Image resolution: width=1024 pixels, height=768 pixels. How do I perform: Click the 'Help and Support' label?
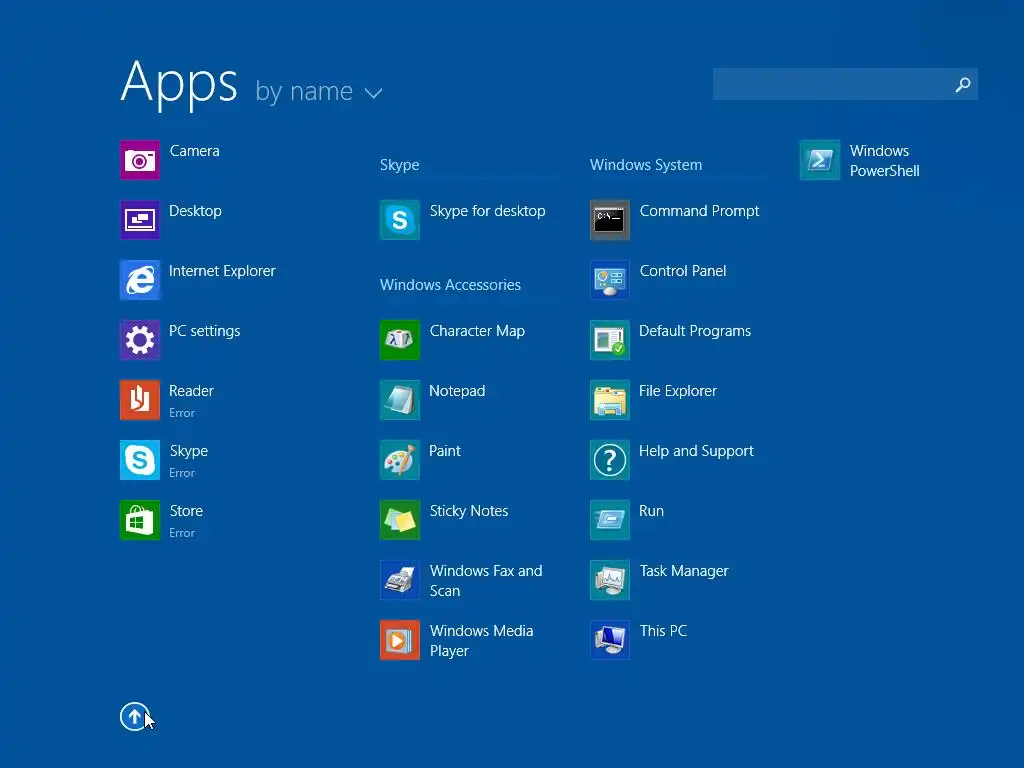(696, 451)
